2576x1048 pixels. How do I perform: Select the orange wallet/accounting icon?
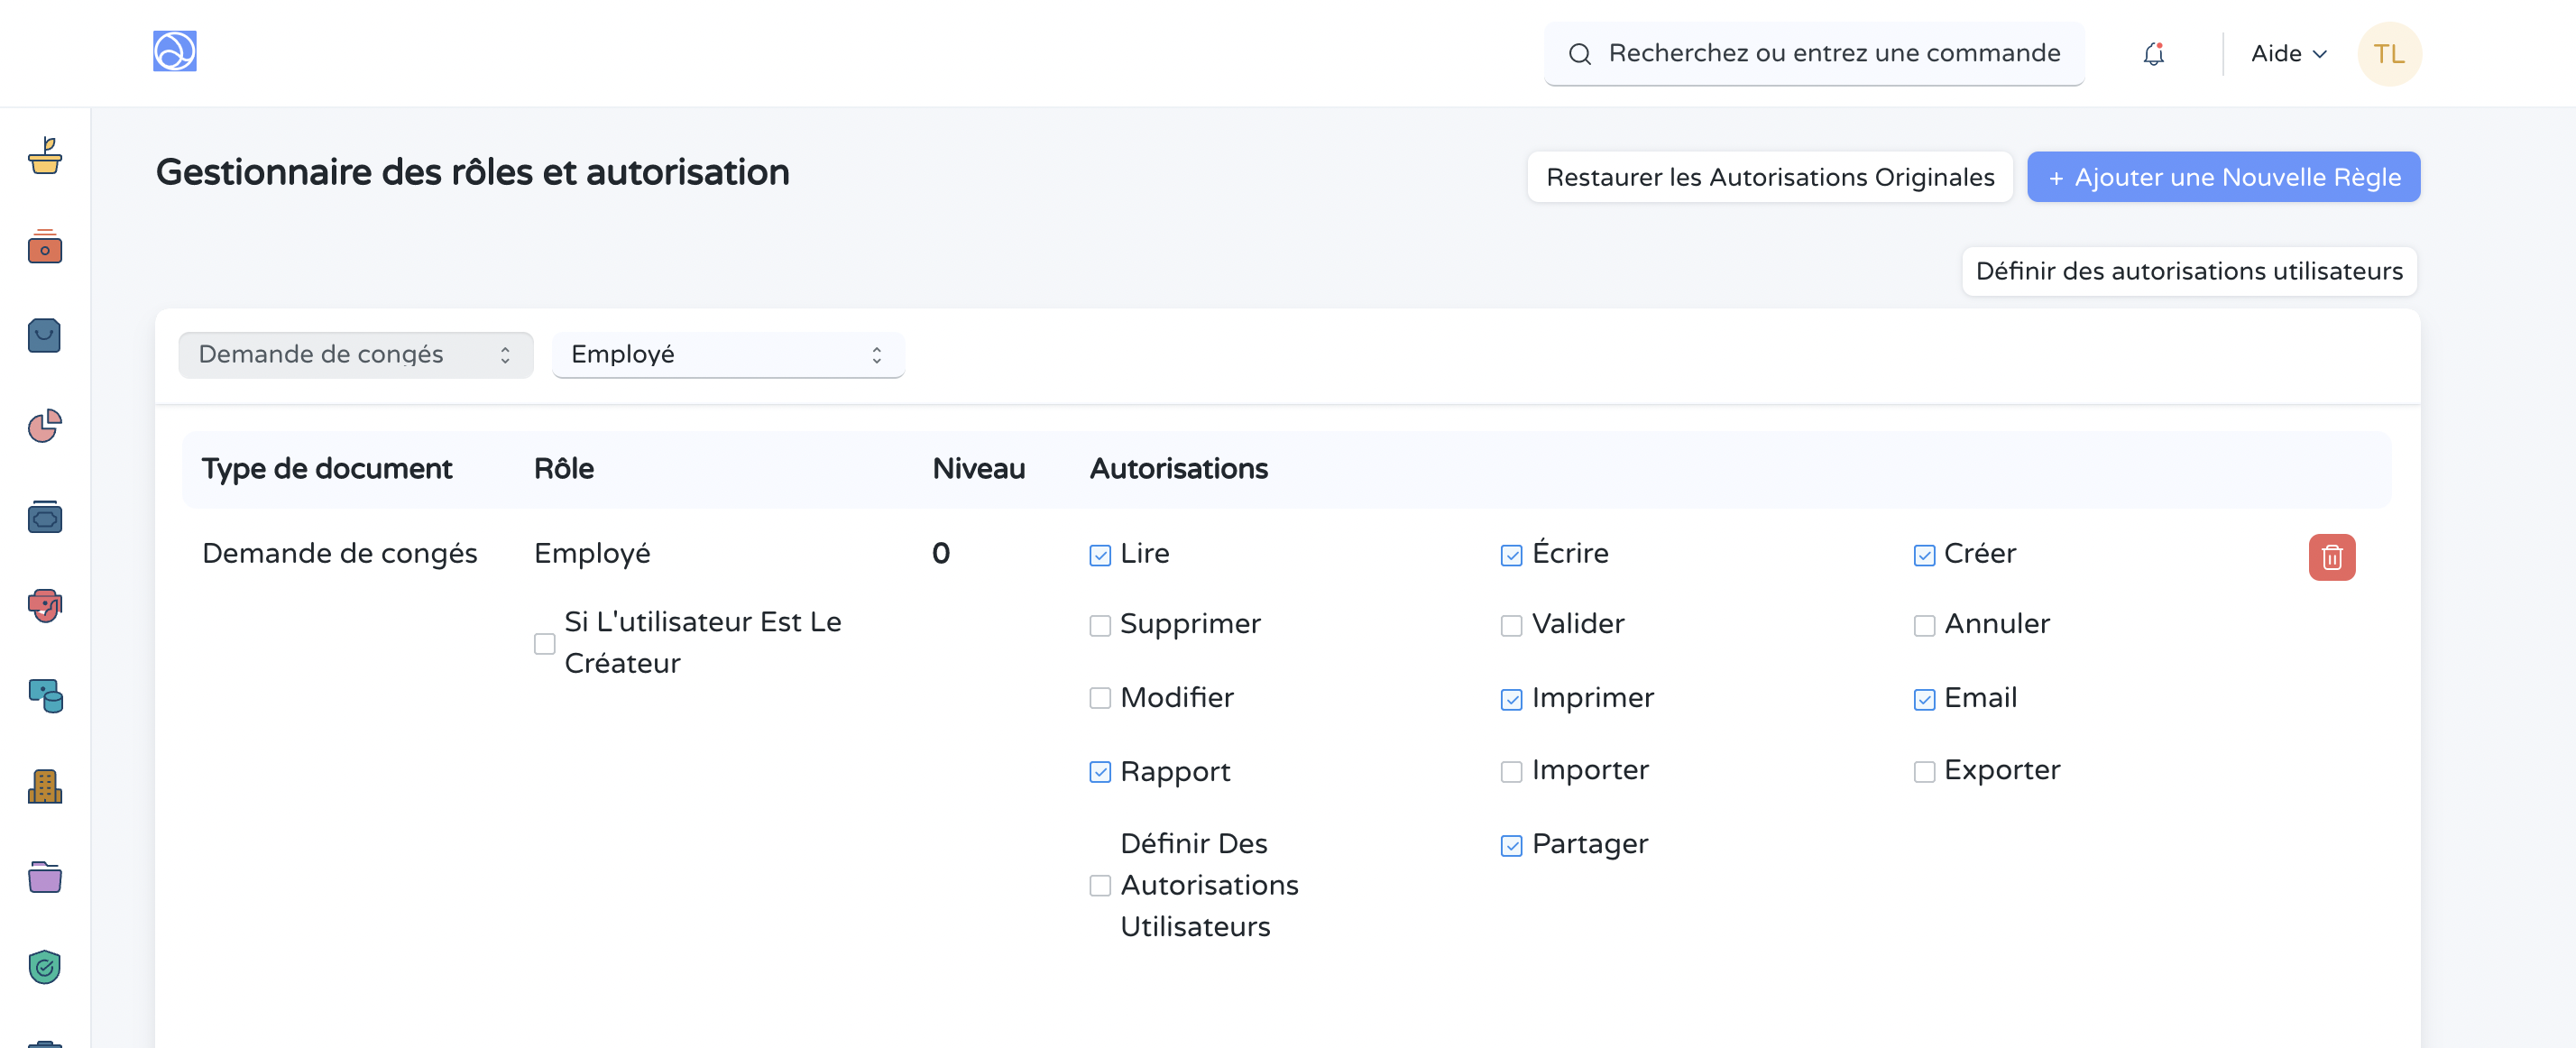[x=44, y=247]
